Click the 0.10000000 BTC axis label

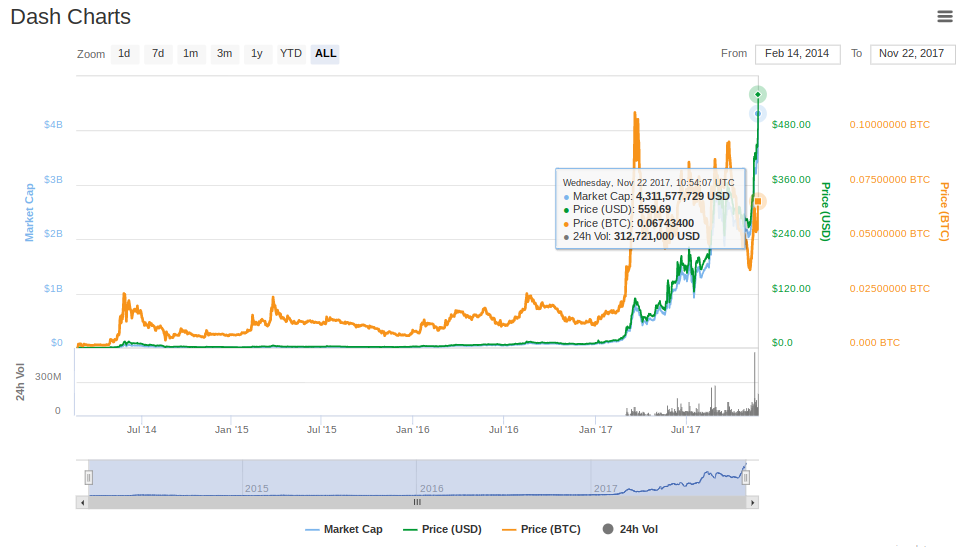point(890,125)
